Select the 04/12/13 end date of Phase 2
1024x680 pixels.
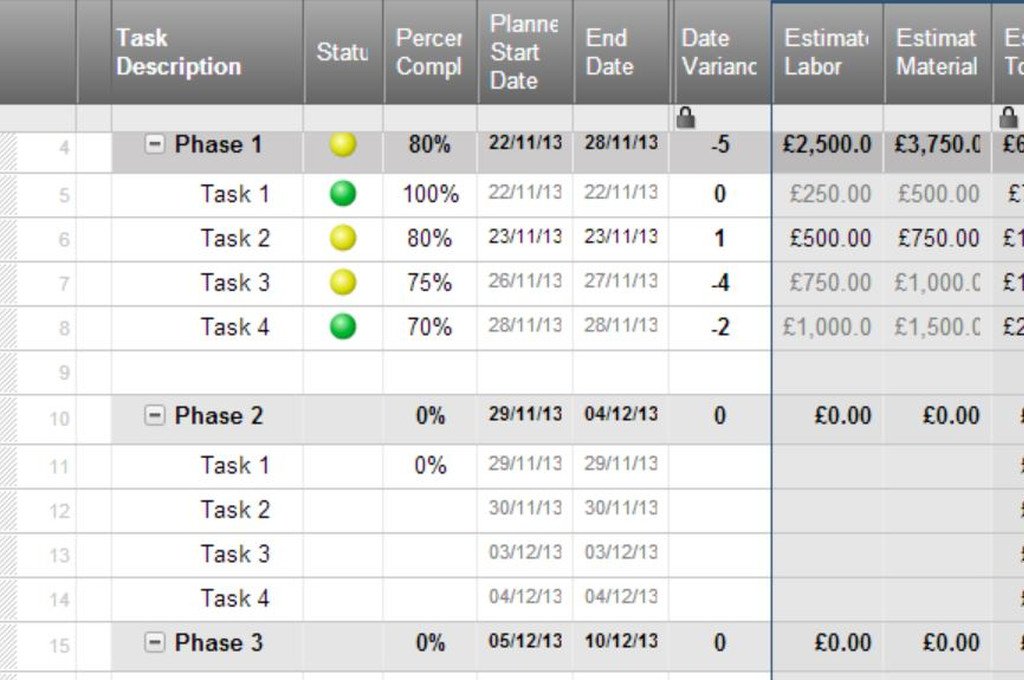(x=621, y=415)
